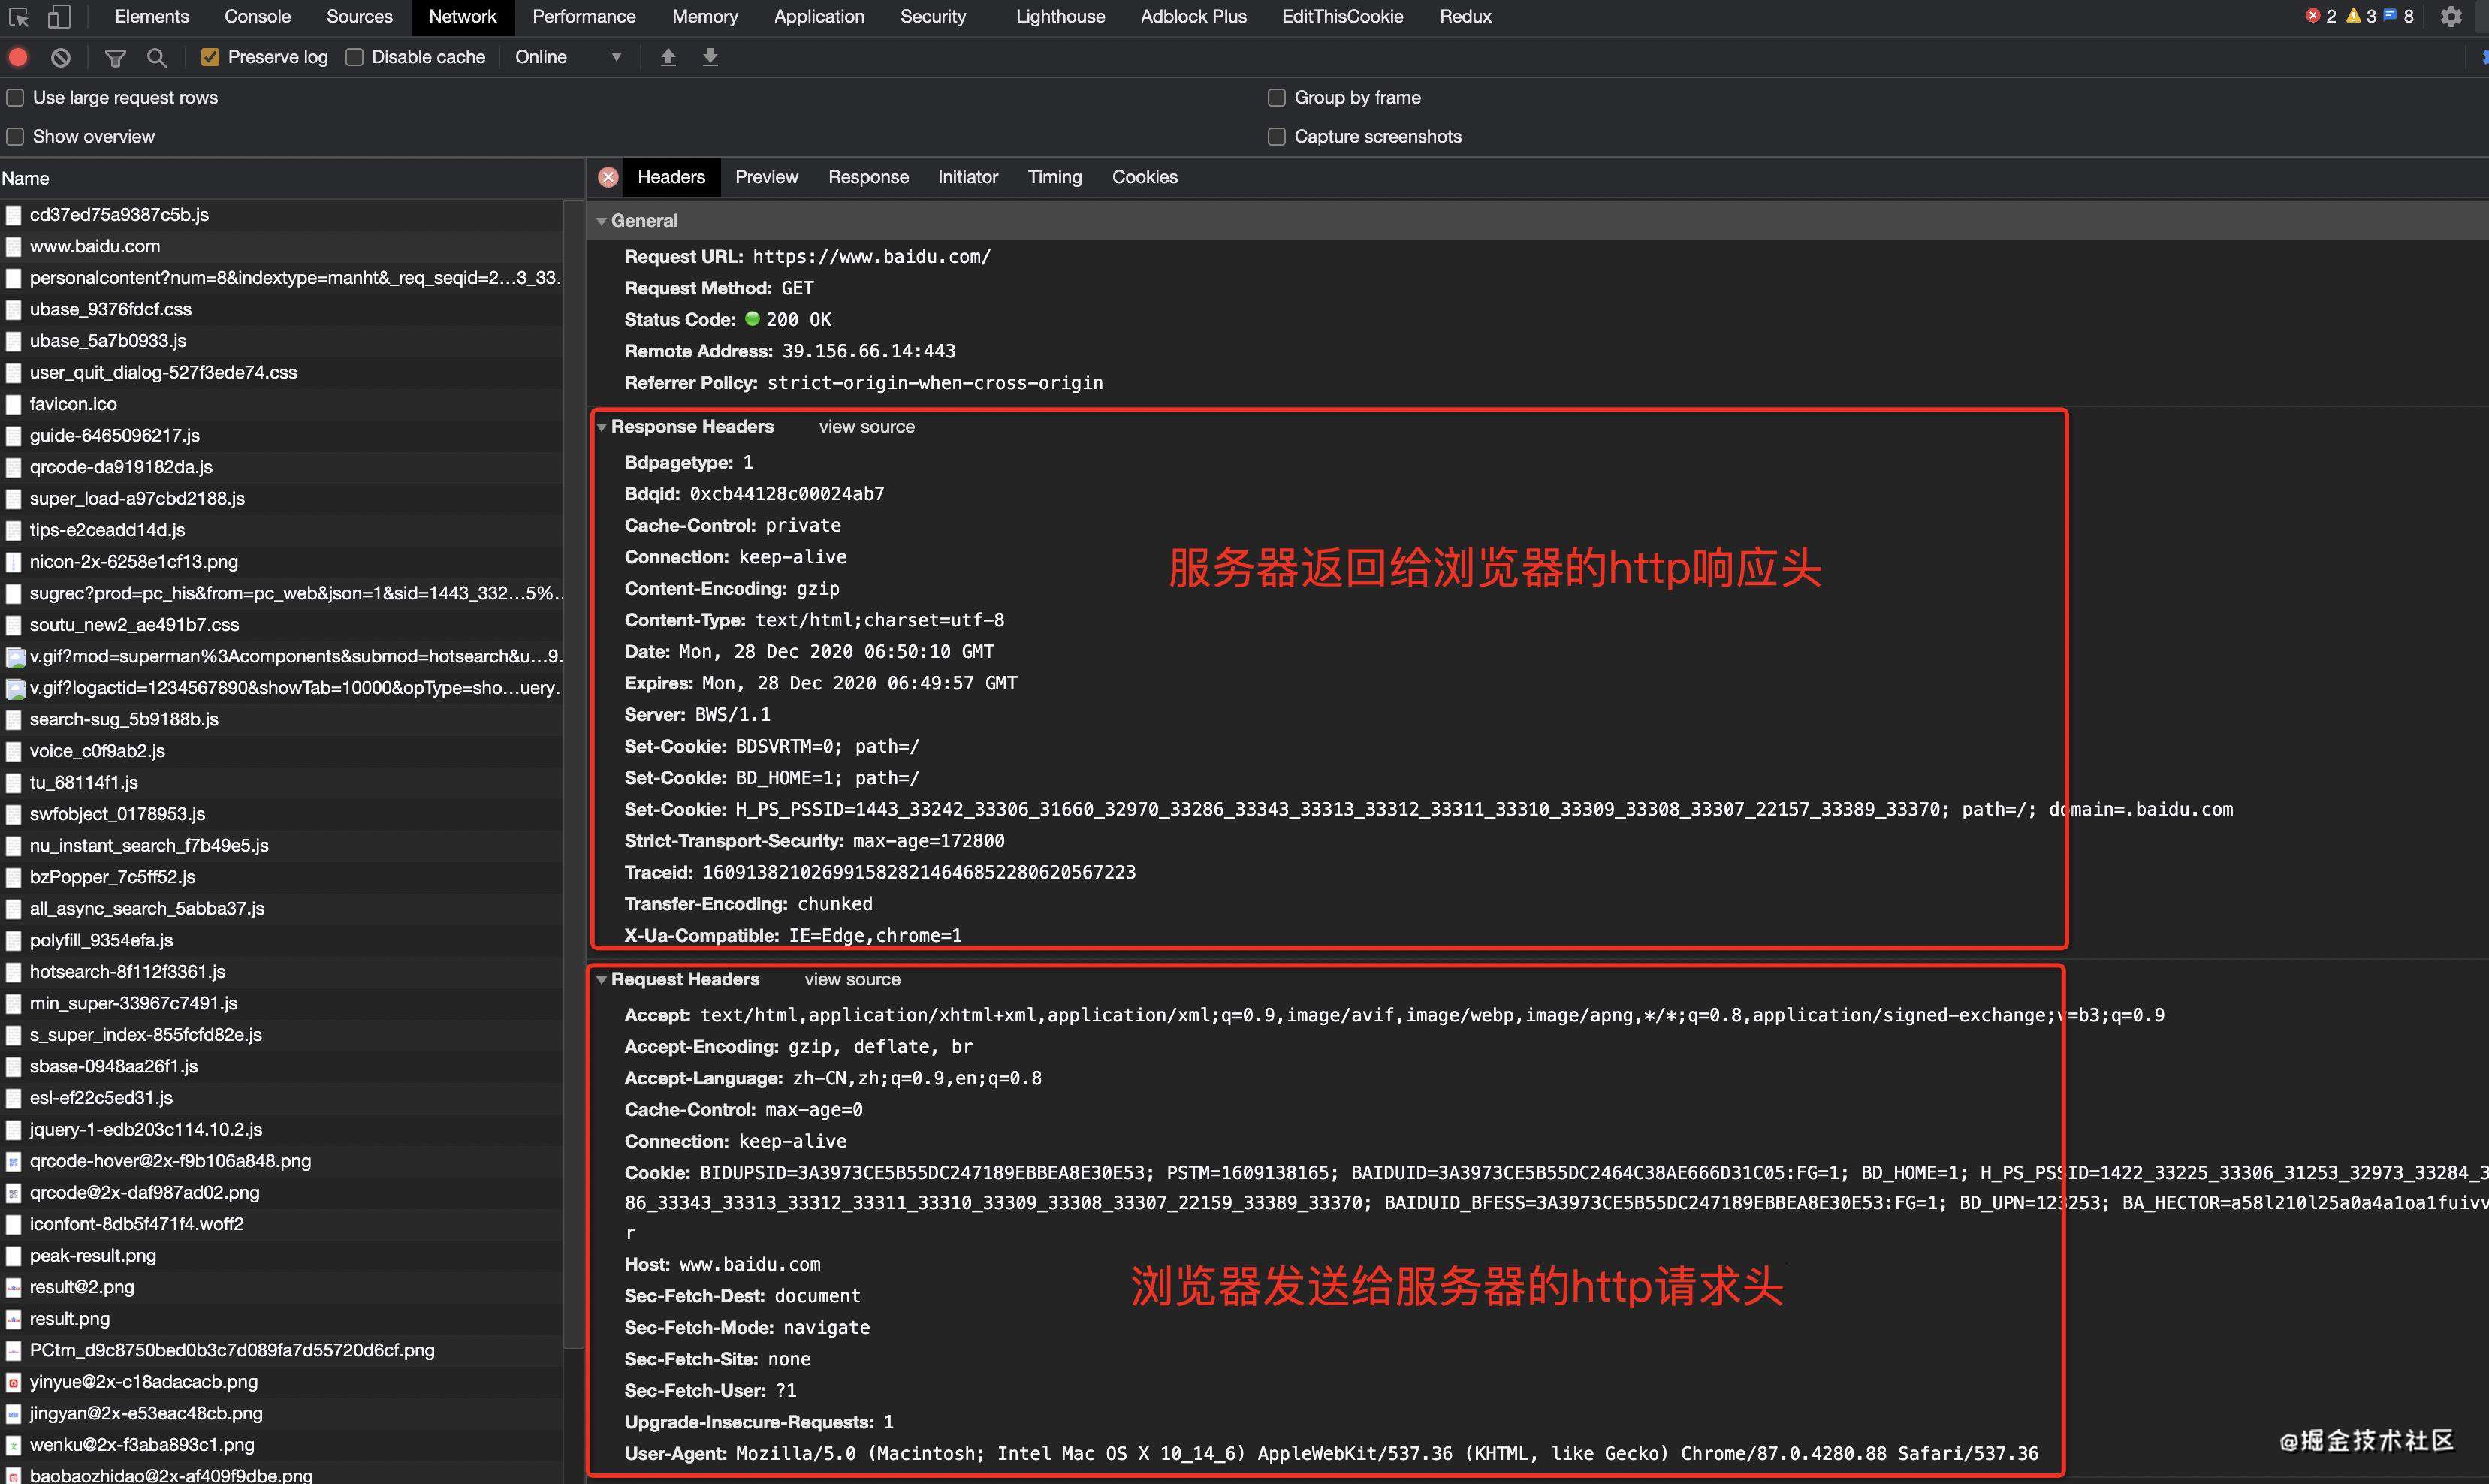Image resolution: width=2489 pixels, height=1484 pixels.
Task: Open the Timing tab
Action: [x=1054, y=177]
